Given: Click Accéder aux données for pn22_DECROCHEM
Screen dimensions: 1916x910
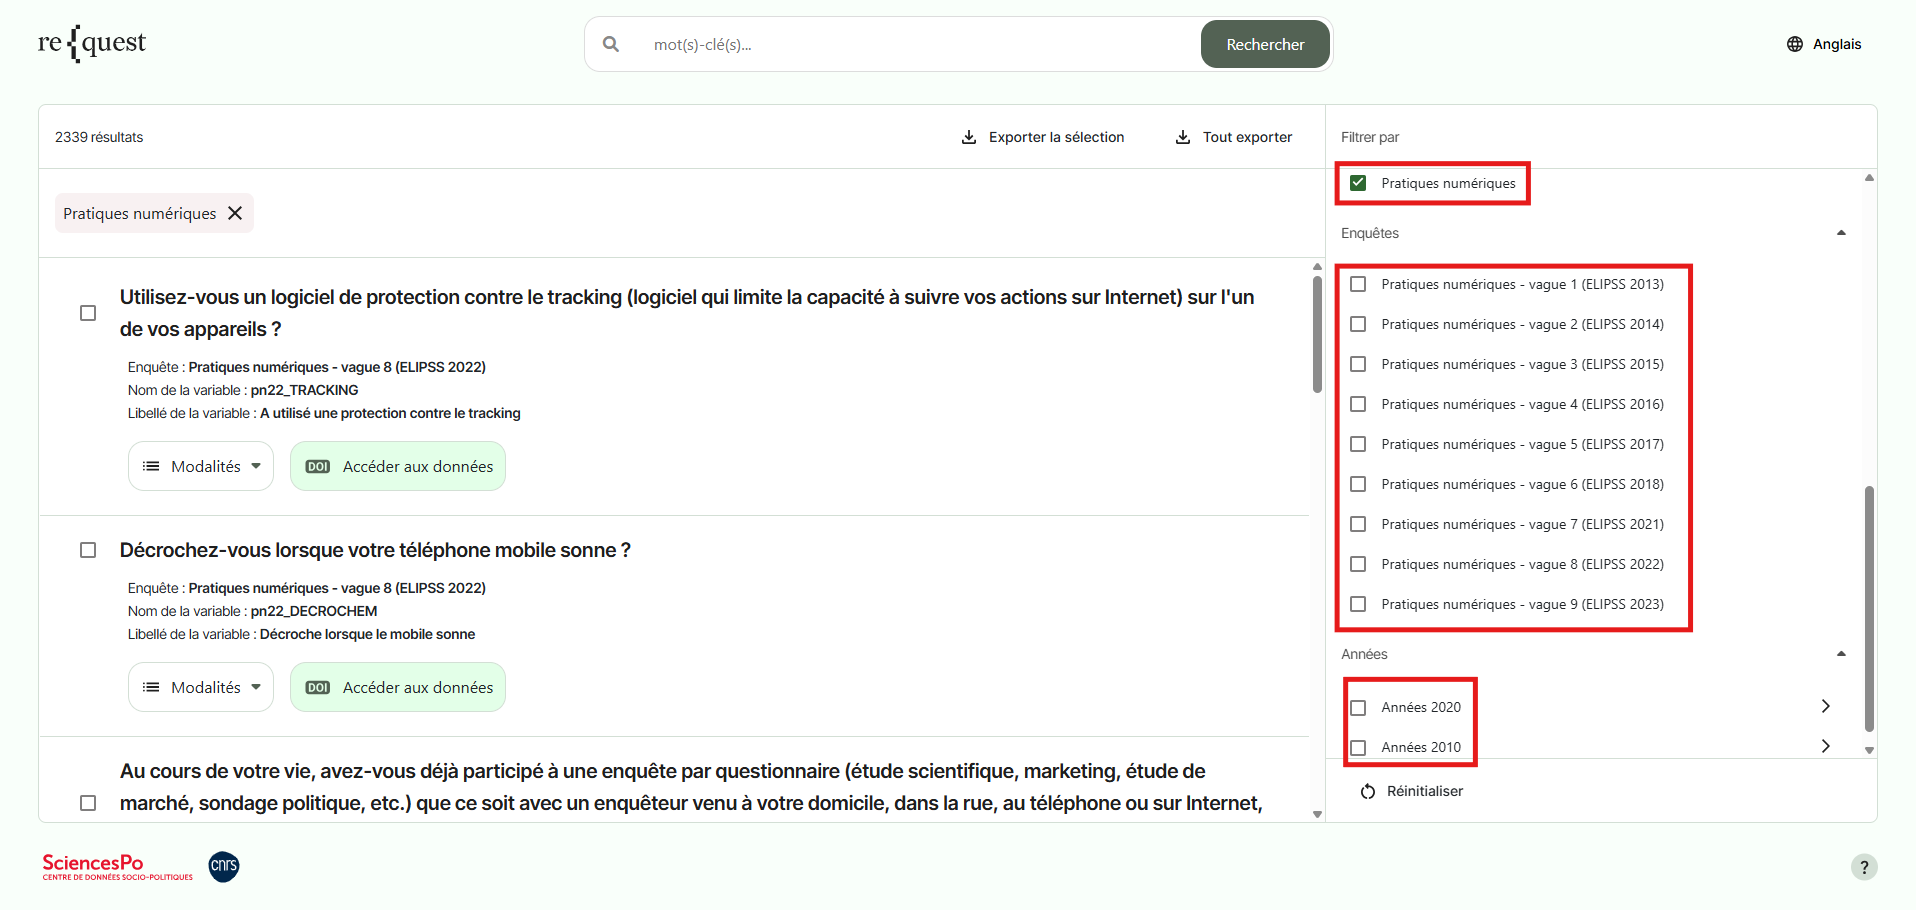Looking at the screenshot, I should (x=398, y=687).
